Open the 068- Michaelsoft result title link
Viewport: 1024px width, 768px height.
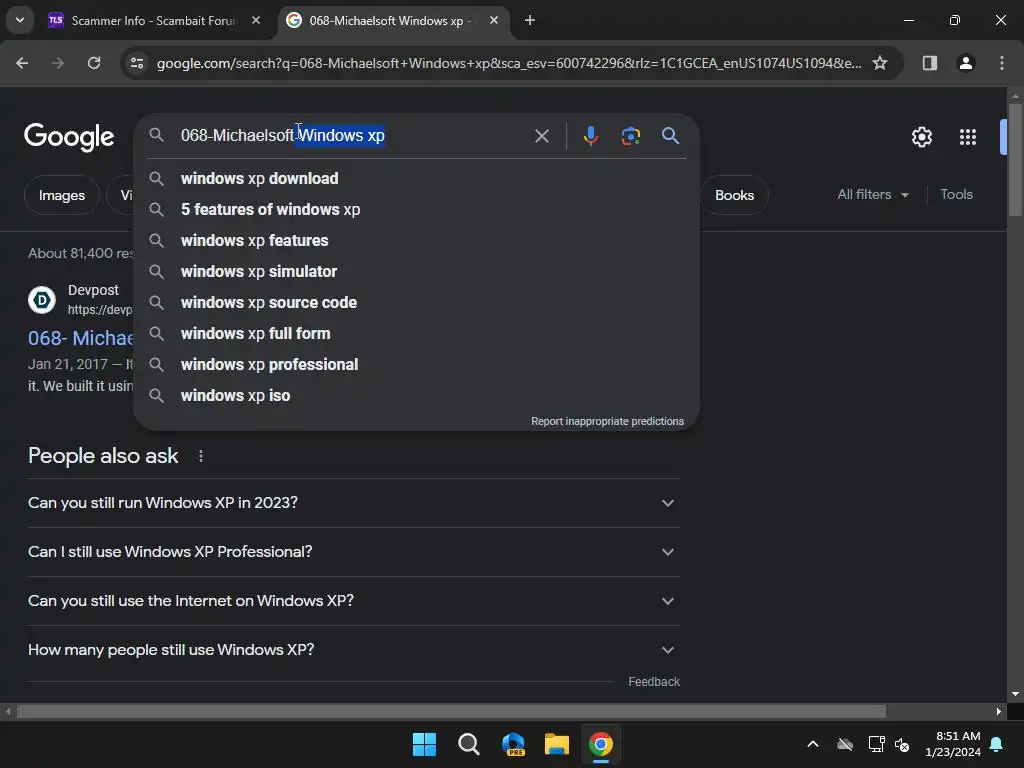pos(81,338)
